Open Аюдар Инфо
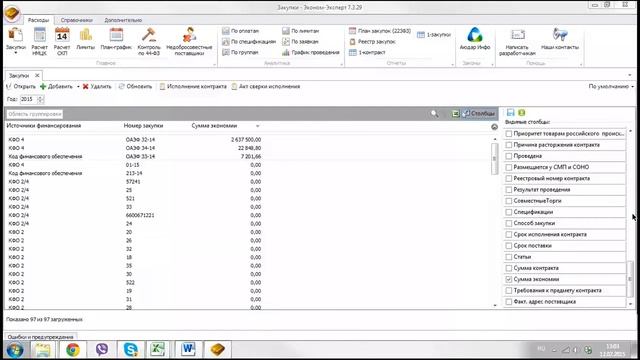 [x=475, y=39]
